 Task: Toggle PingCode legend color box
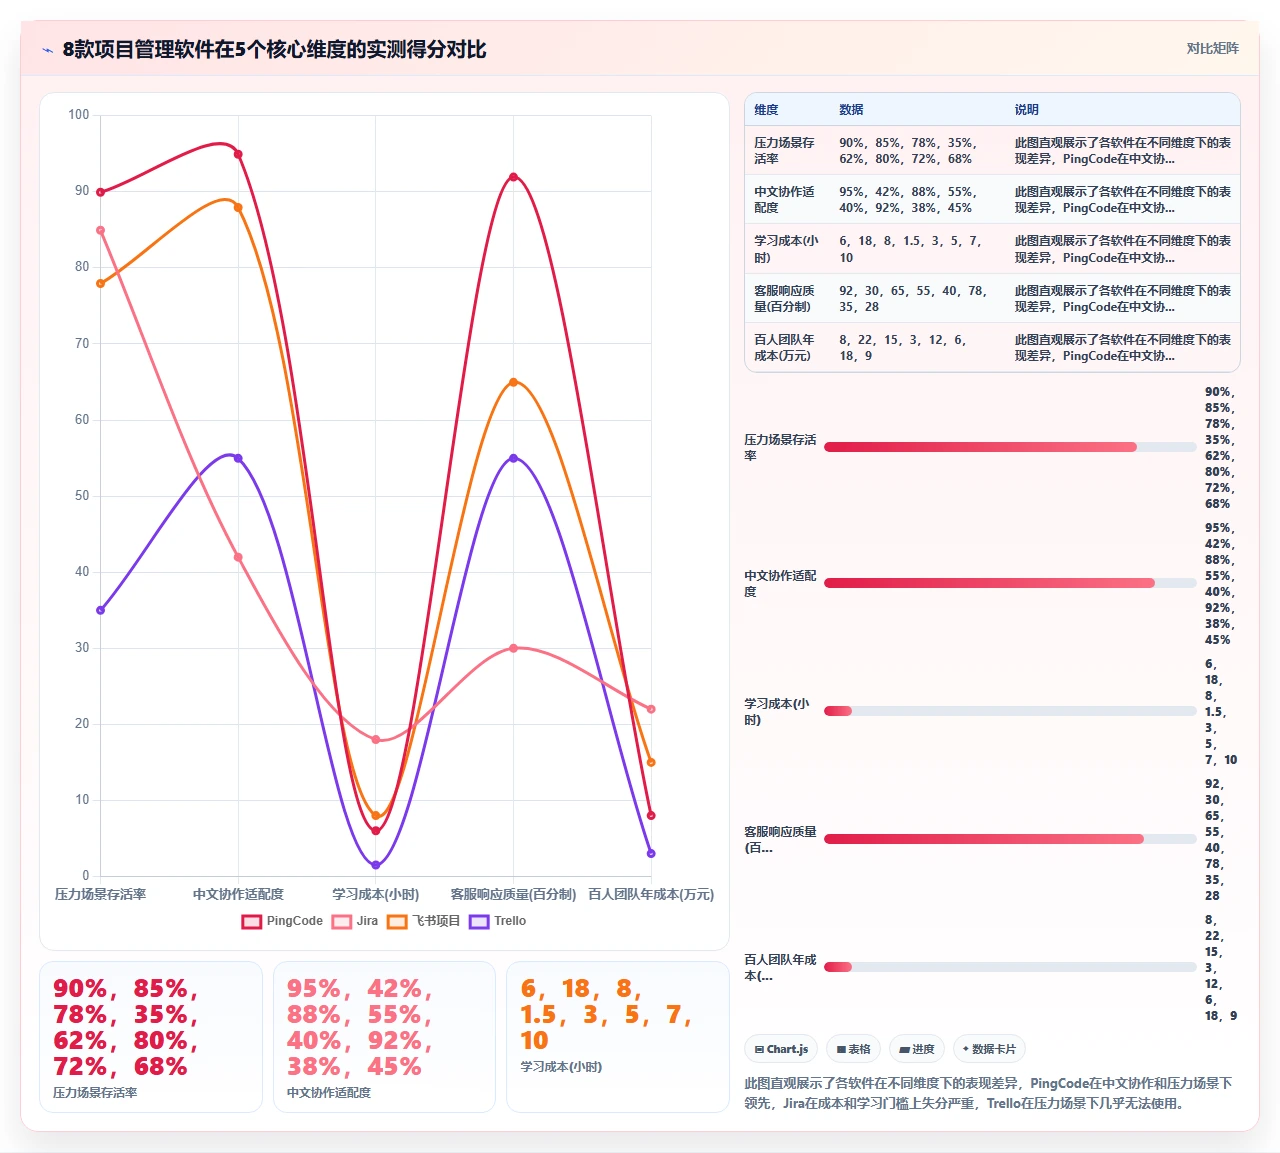252,921
